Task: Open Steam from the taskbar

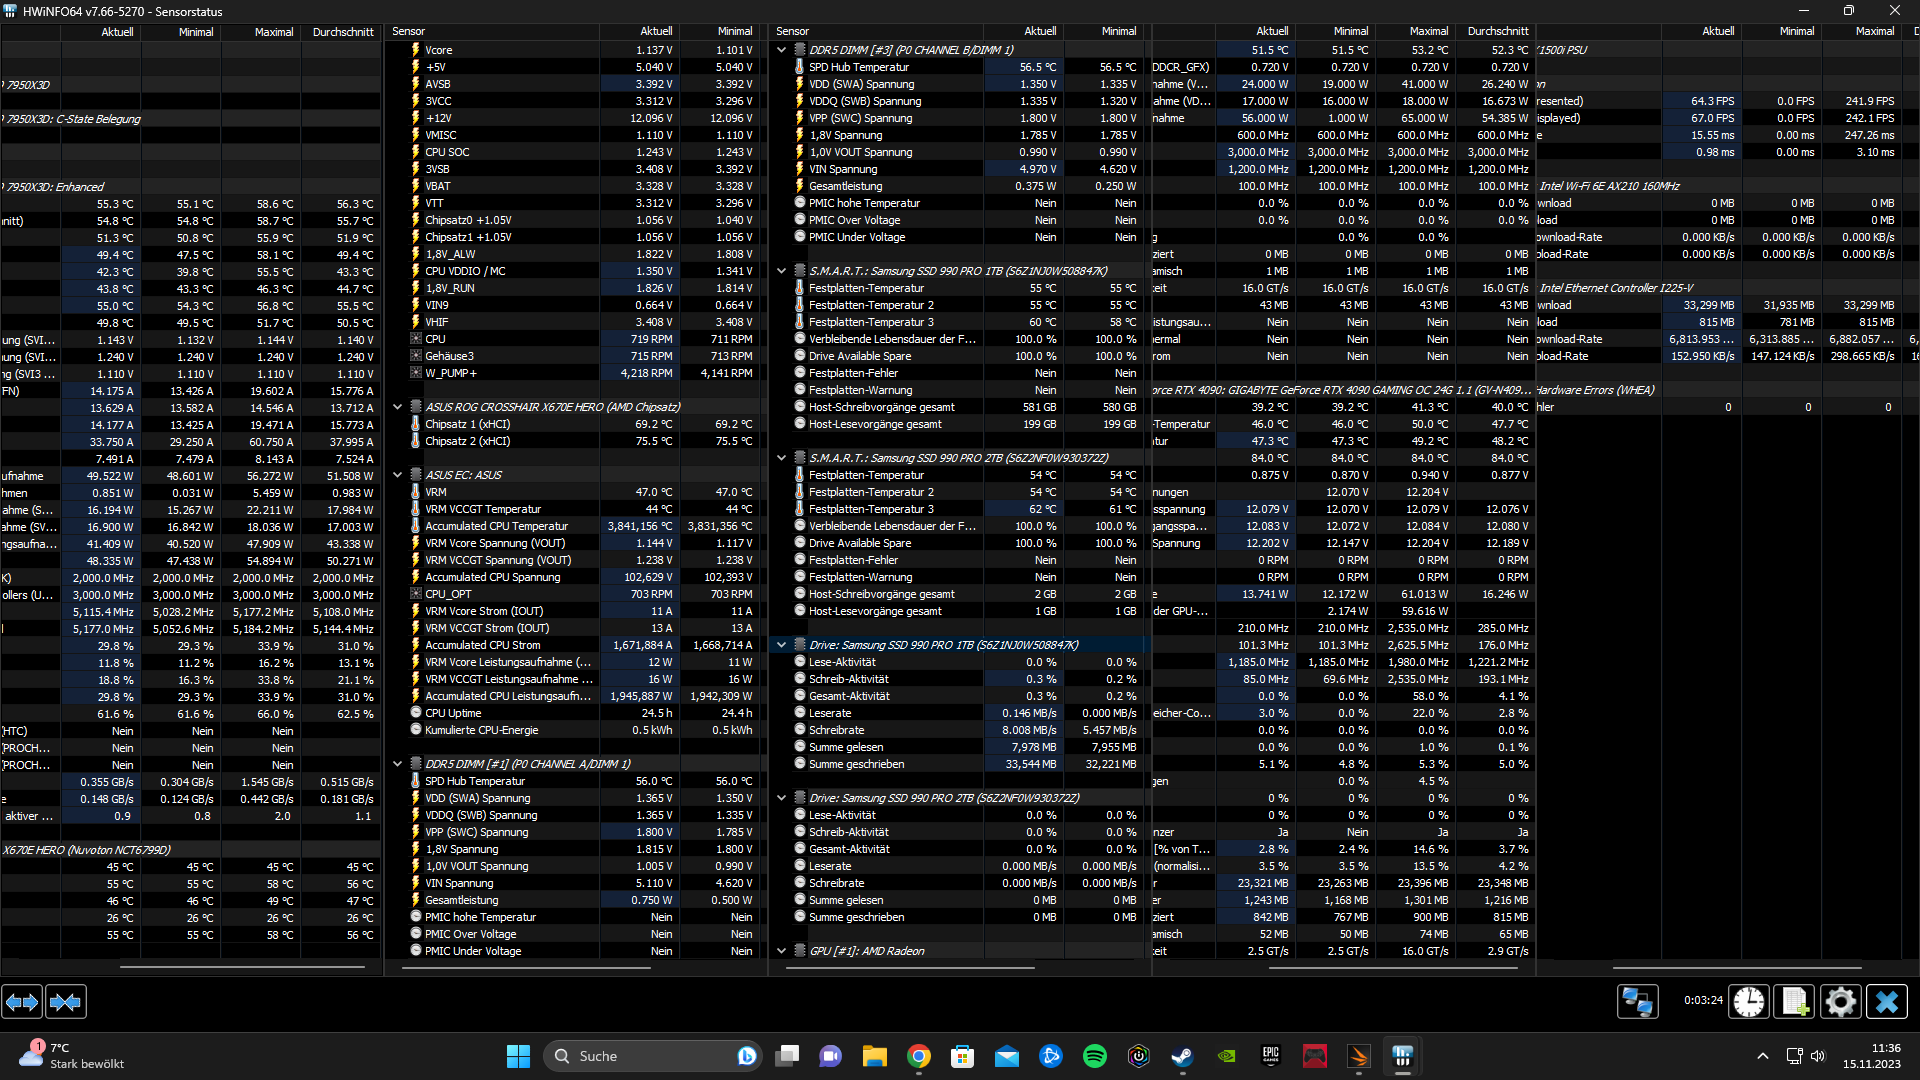Action: pyautogui.click(x=1182, y=1056)
